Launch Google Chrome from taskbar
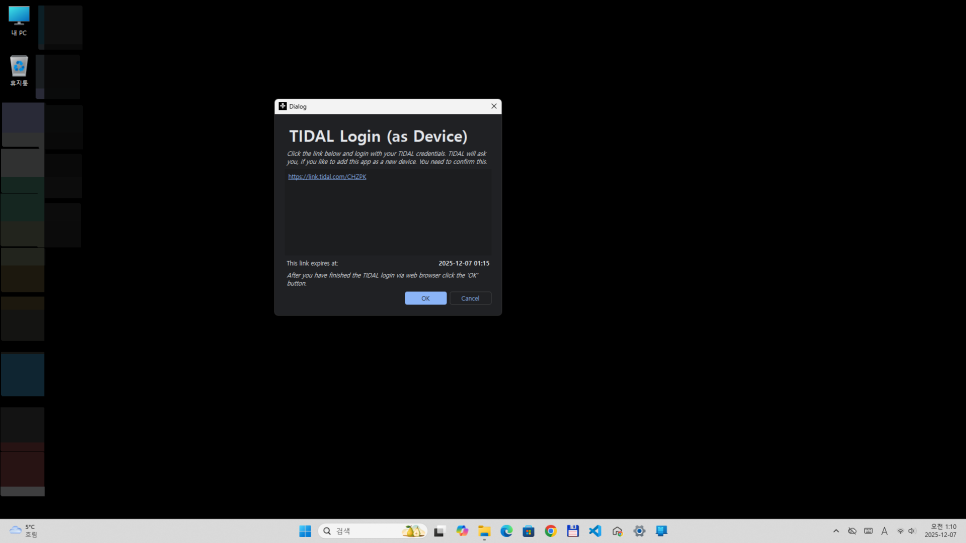Screen dimensions: 966x543 coord(551,531)
